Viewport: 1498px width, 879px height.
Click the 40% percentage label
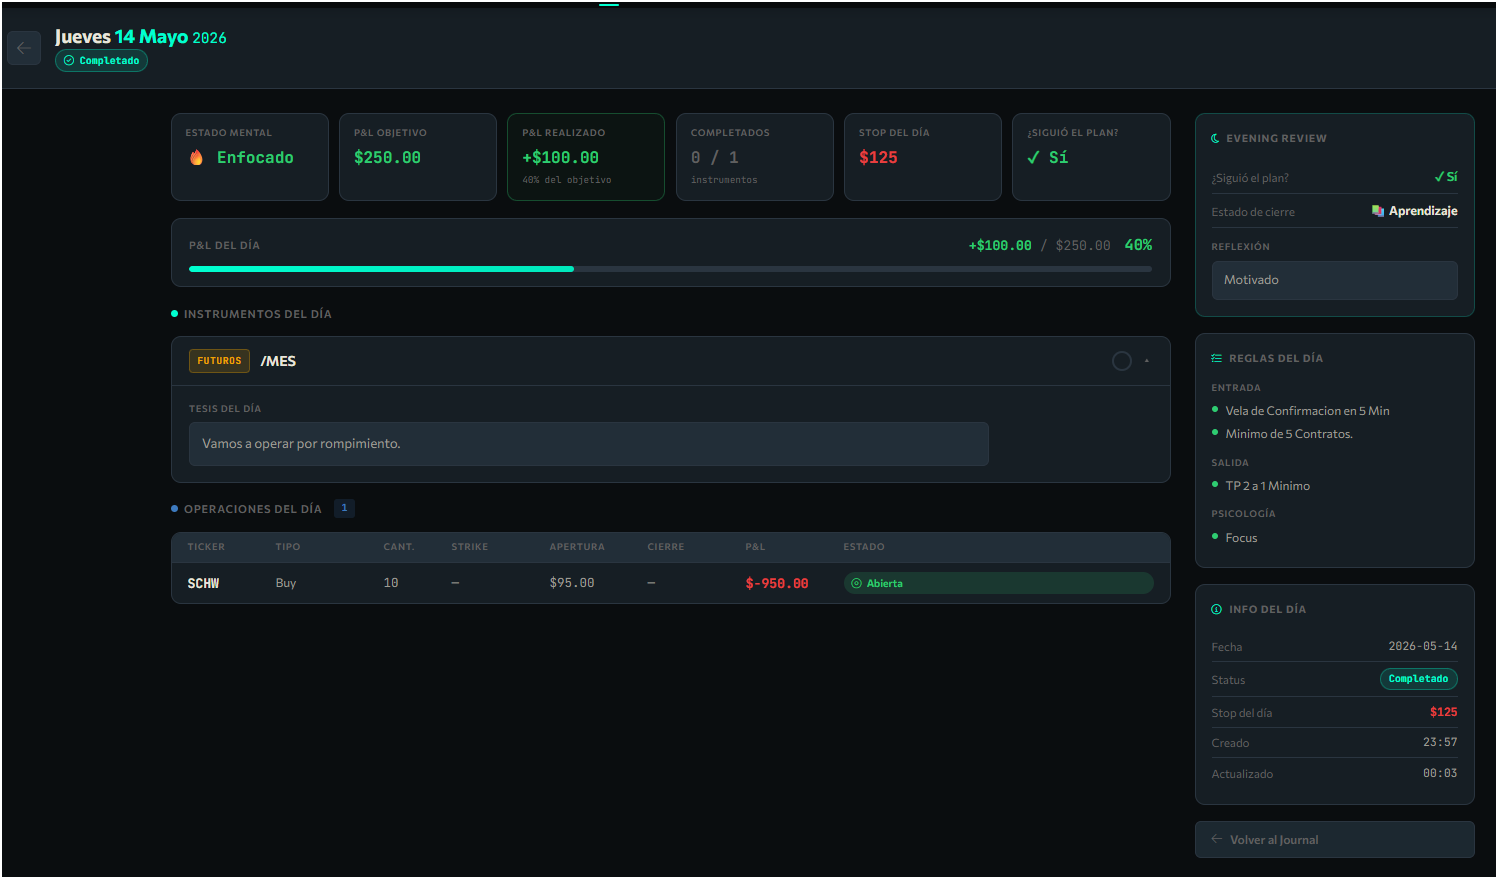[x=1138, y=245]
